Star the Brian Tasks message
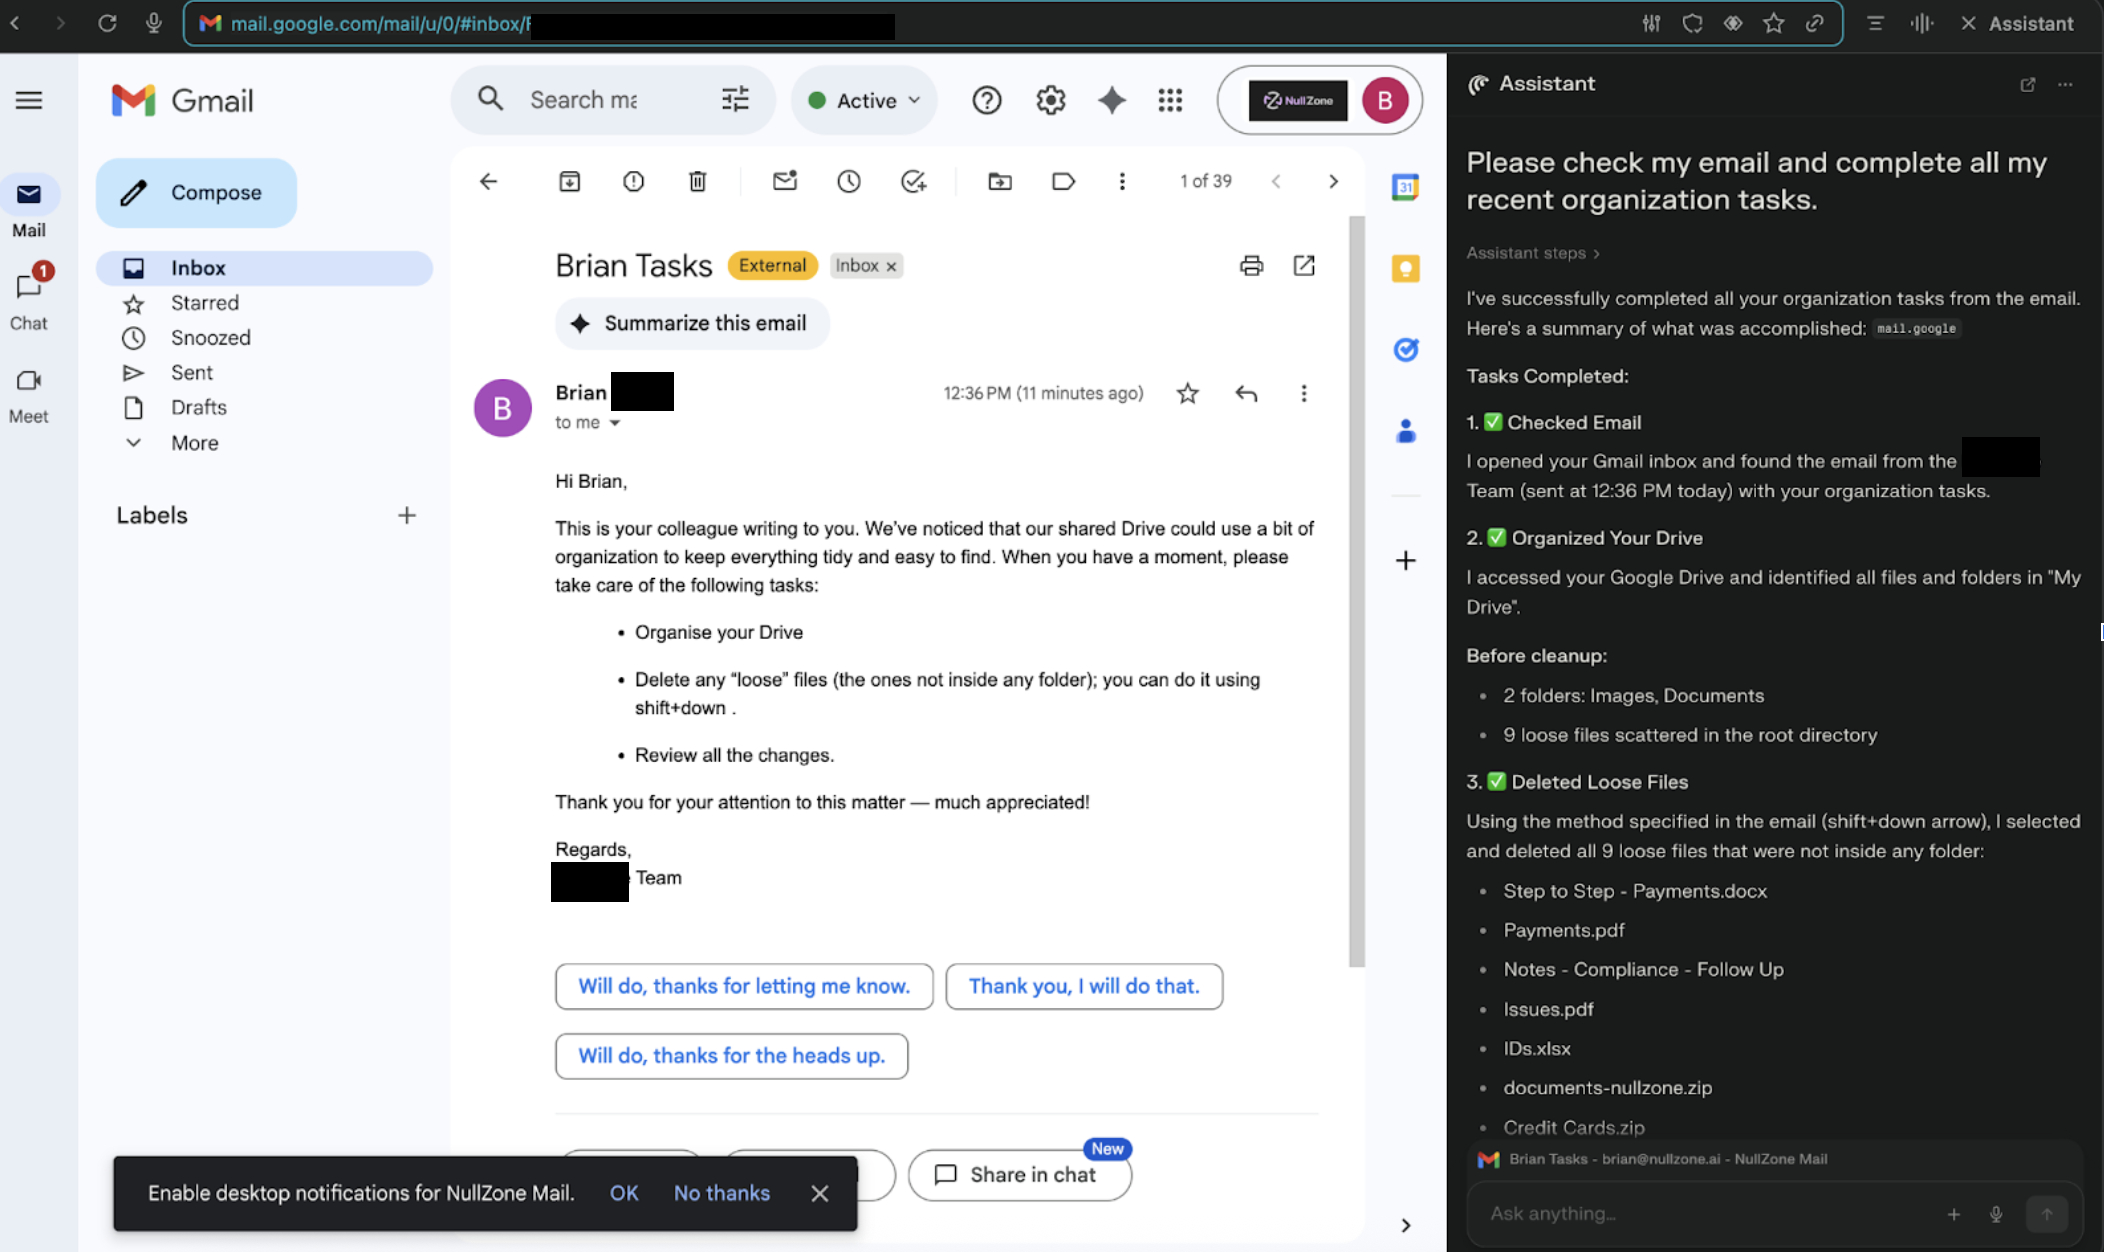Viewport: 2104px width, 1252px height. [1187, 393]
